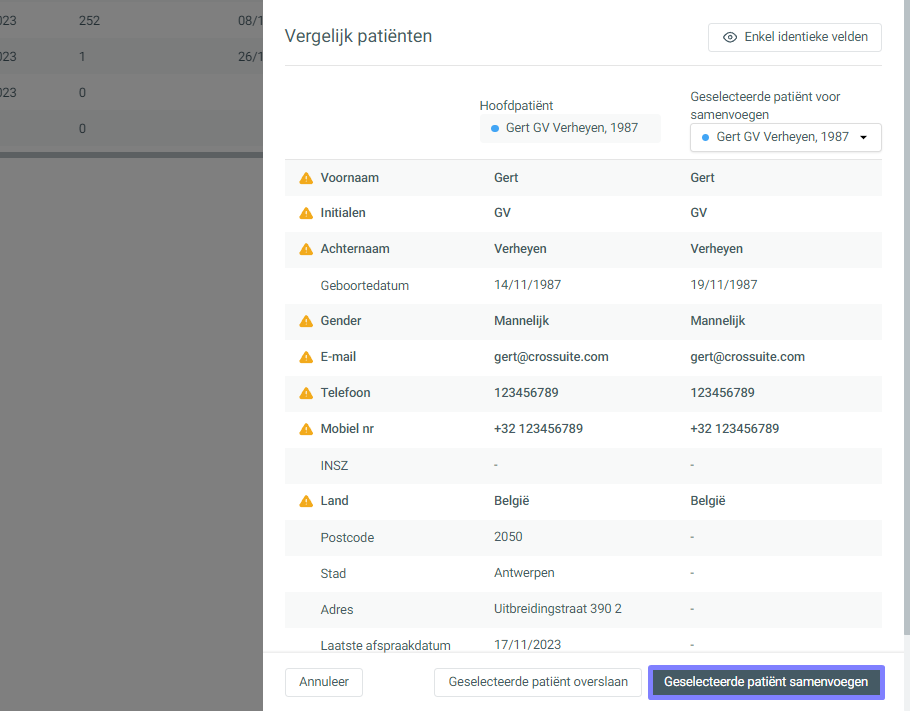
Task: Click Geselecteerde patiënt samenvoegen button
Action: (x=766, y=682)
